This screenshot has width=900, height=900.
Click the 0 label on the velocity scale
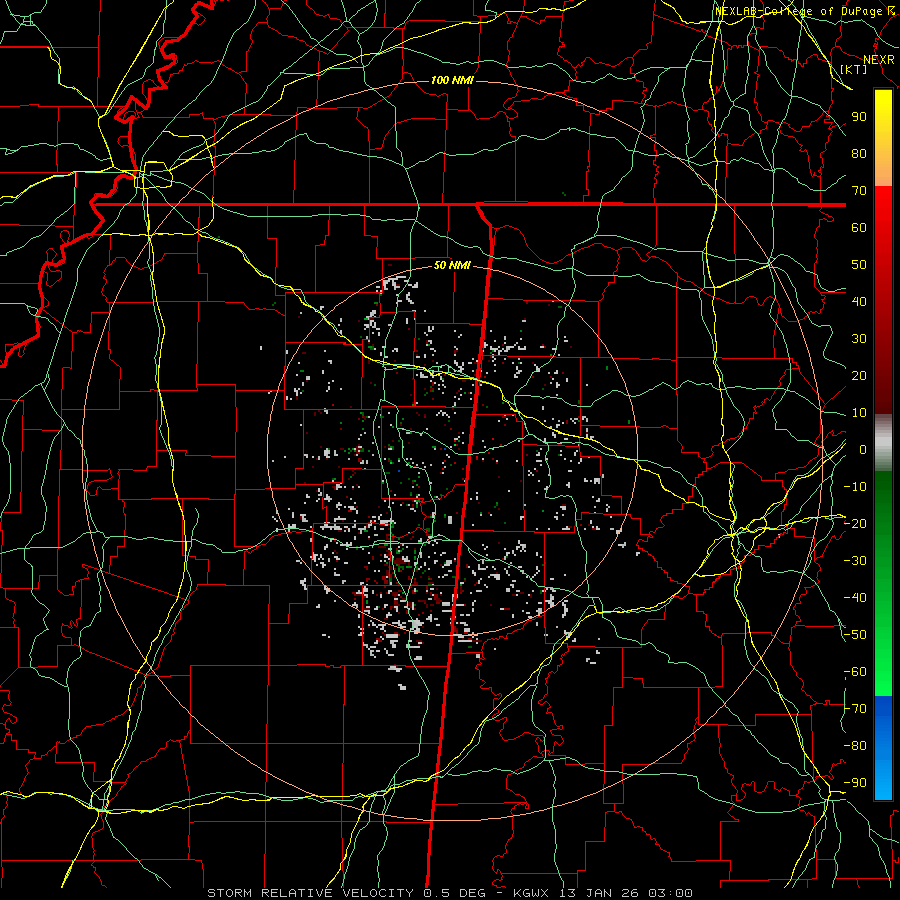pos(863,450)
